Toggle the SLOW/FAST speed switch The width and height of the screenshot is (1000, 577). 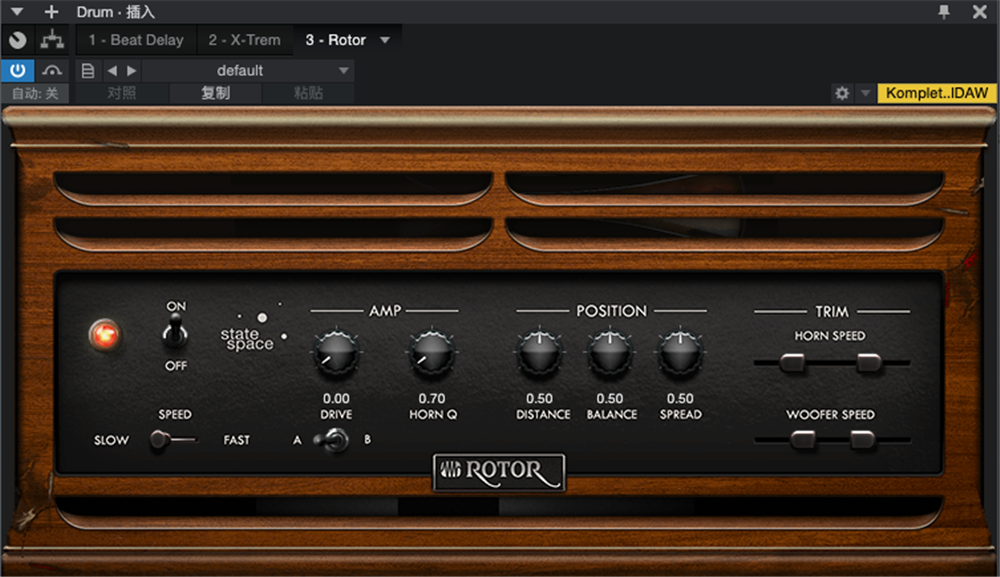(172, 439)
